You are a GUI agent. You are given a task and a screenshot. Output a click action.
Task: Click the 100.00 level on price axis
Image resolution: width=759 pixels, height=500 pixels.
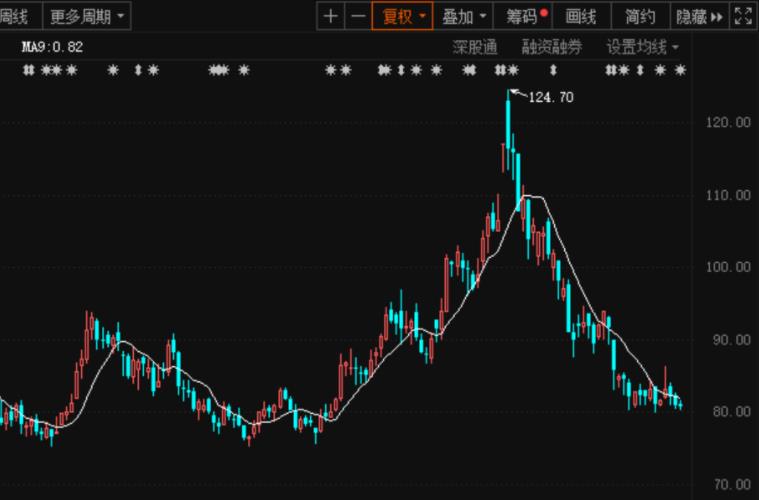pos(728,267)
